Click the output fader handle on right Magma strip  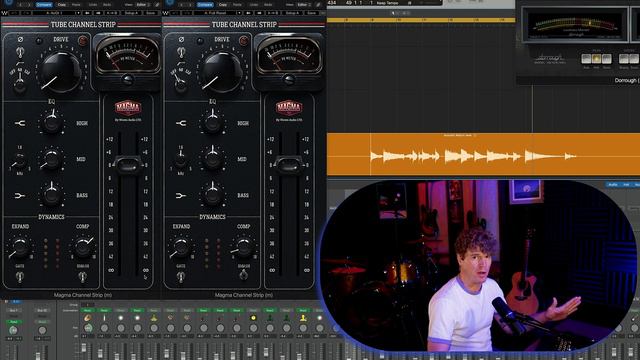click(x=289, y=164)
